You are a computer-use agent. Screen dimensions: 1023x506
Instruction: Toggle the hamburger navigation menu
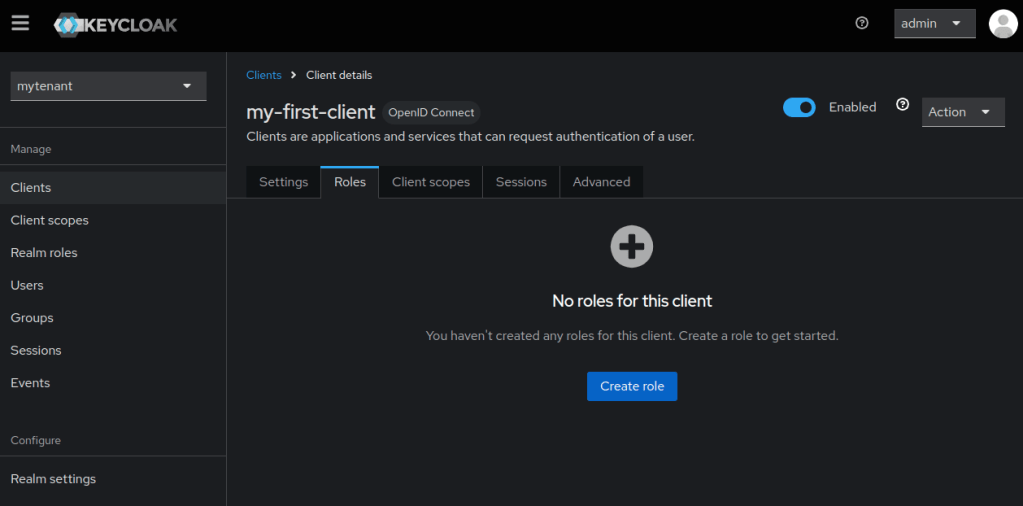tap(20, 24)
